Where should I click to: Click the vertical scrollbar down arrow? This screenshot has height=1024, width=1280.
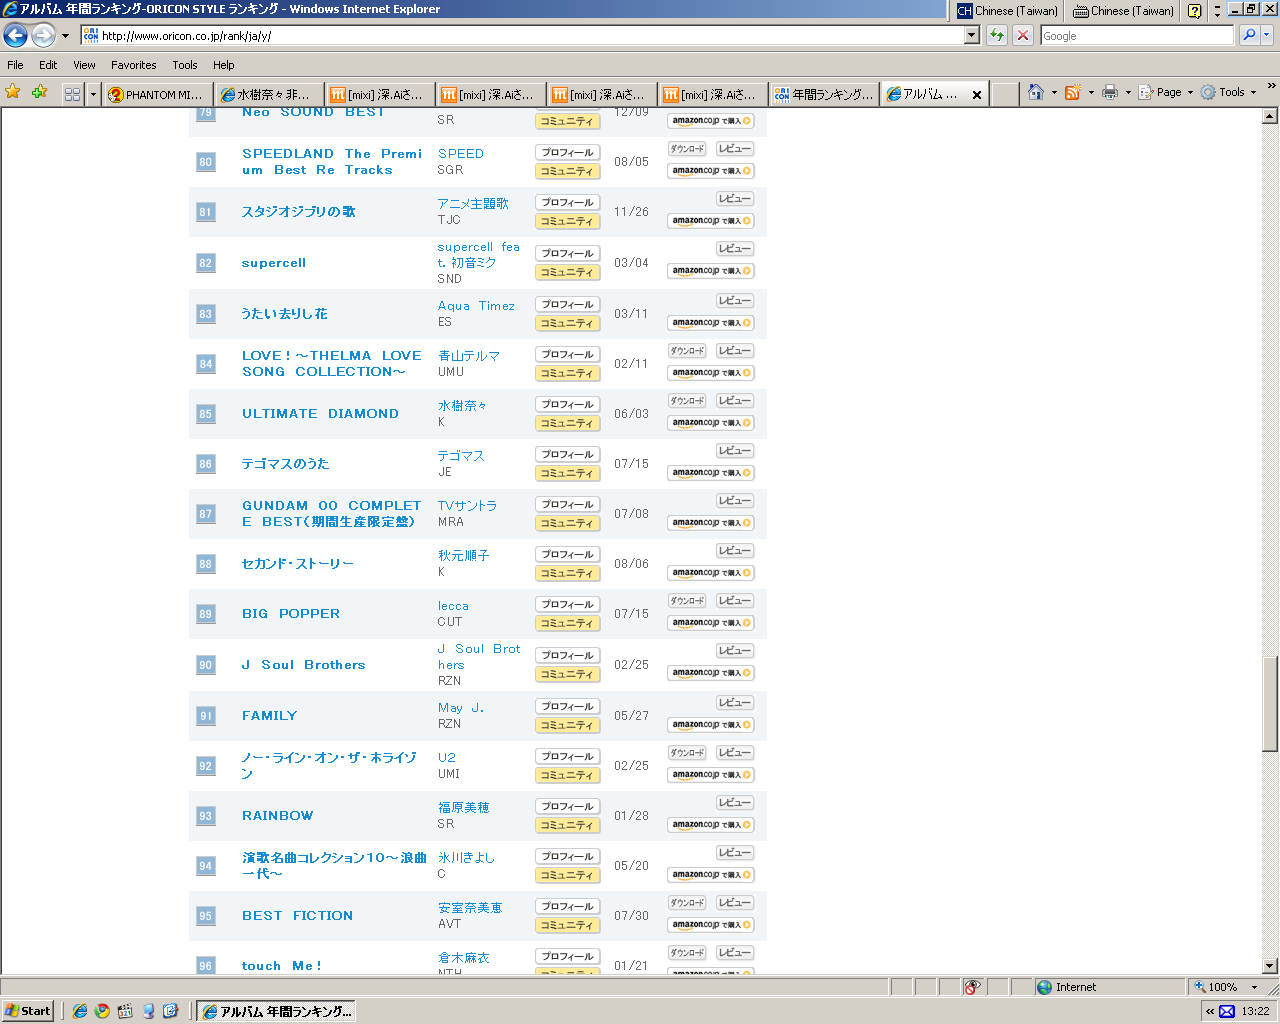pyautogui.click(x=1270, y=966)
